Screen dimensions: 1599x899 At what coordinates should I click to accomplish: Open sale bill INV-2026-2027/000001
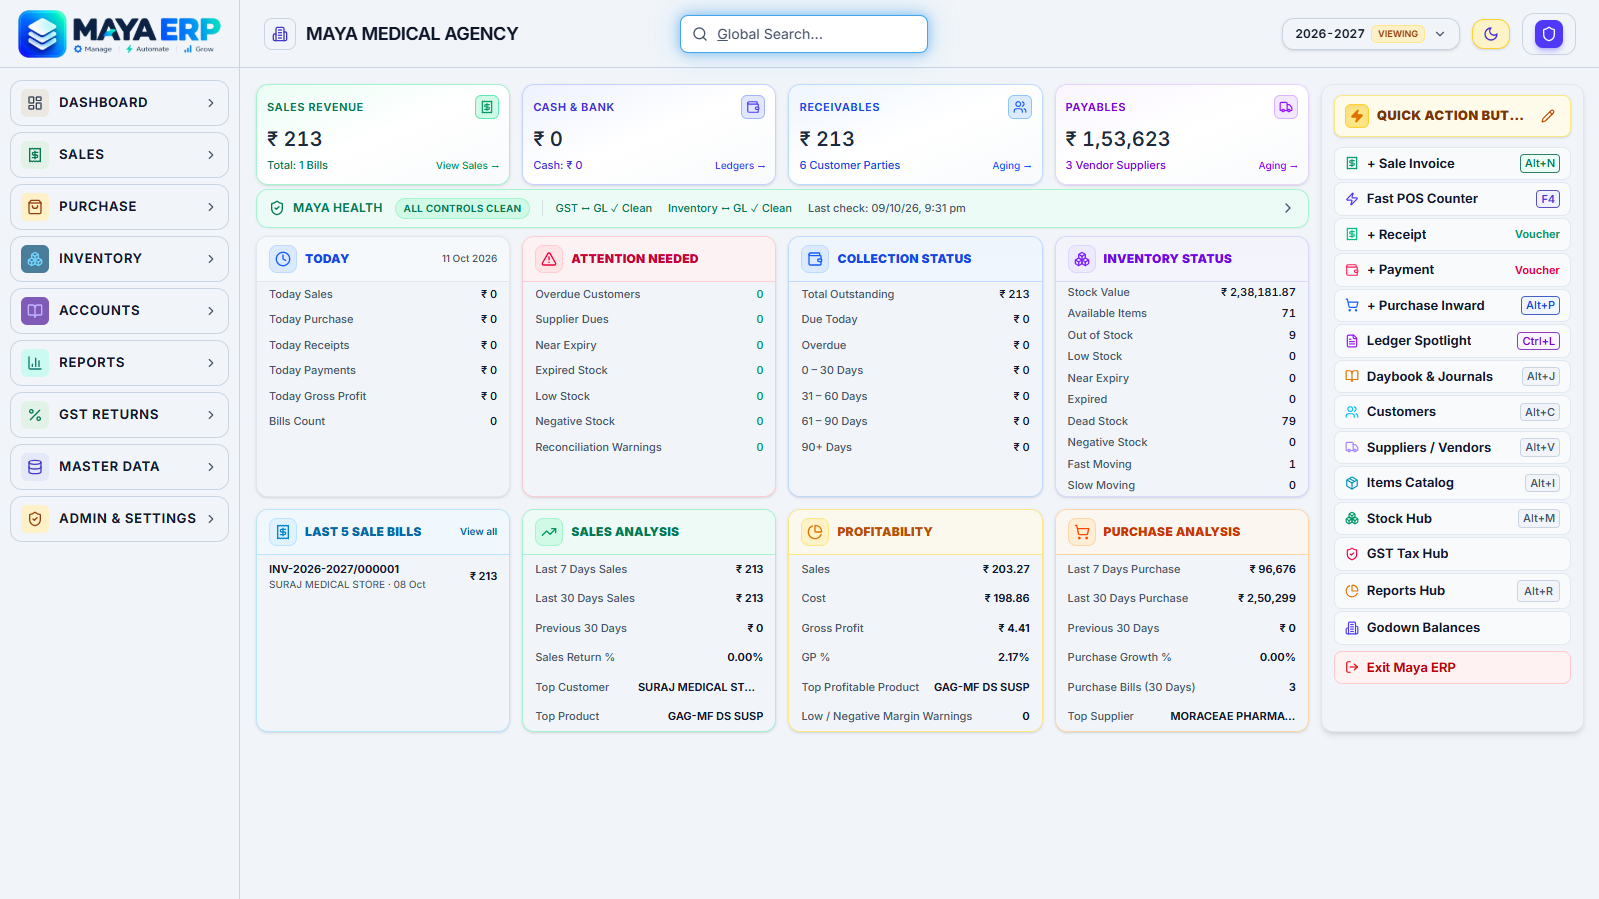coord(383,576)
